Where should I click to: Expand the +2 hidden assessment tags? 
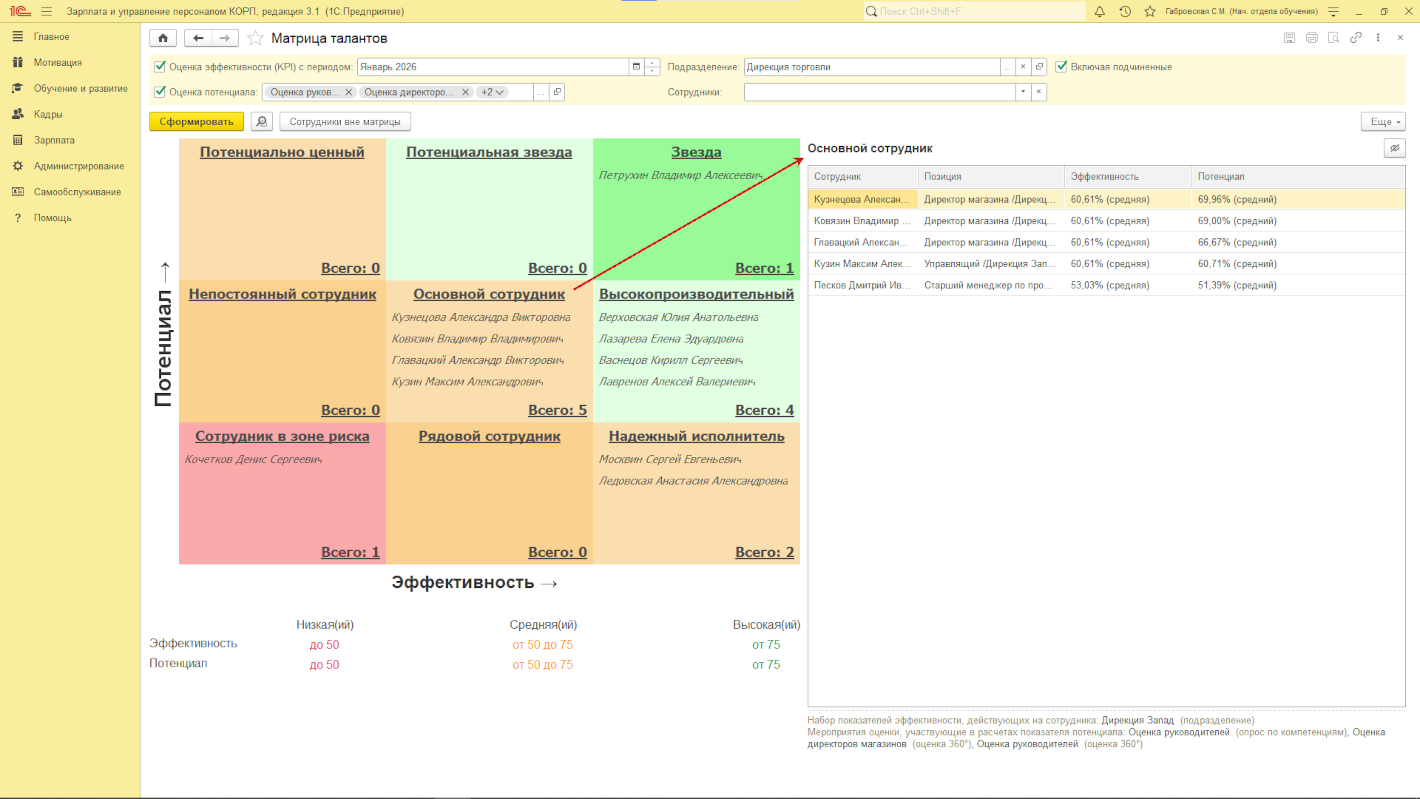tap(492, 92)
